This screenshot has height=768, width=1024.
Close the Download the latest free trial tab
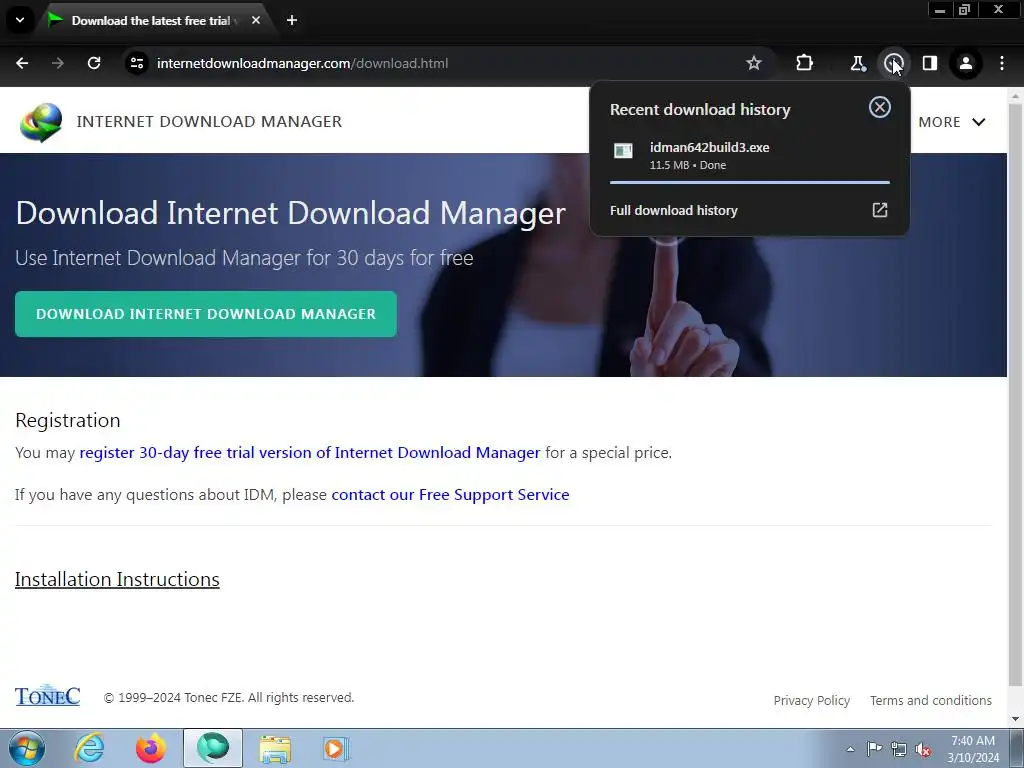[x=256, y=20]
